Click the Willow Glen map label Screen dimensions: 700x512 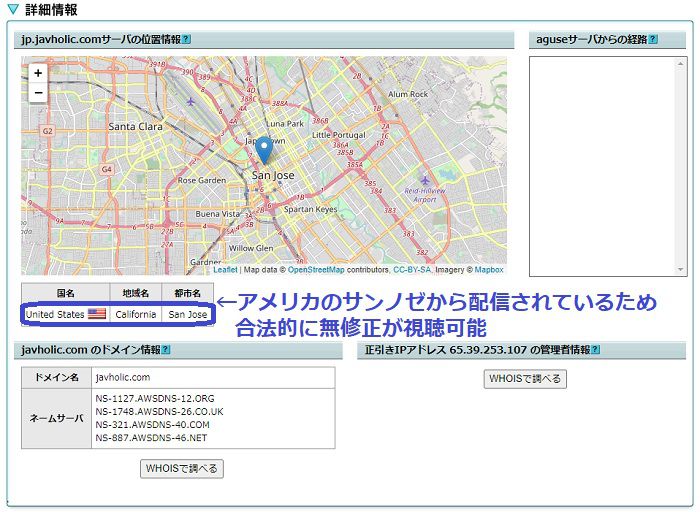click(251, 248)
